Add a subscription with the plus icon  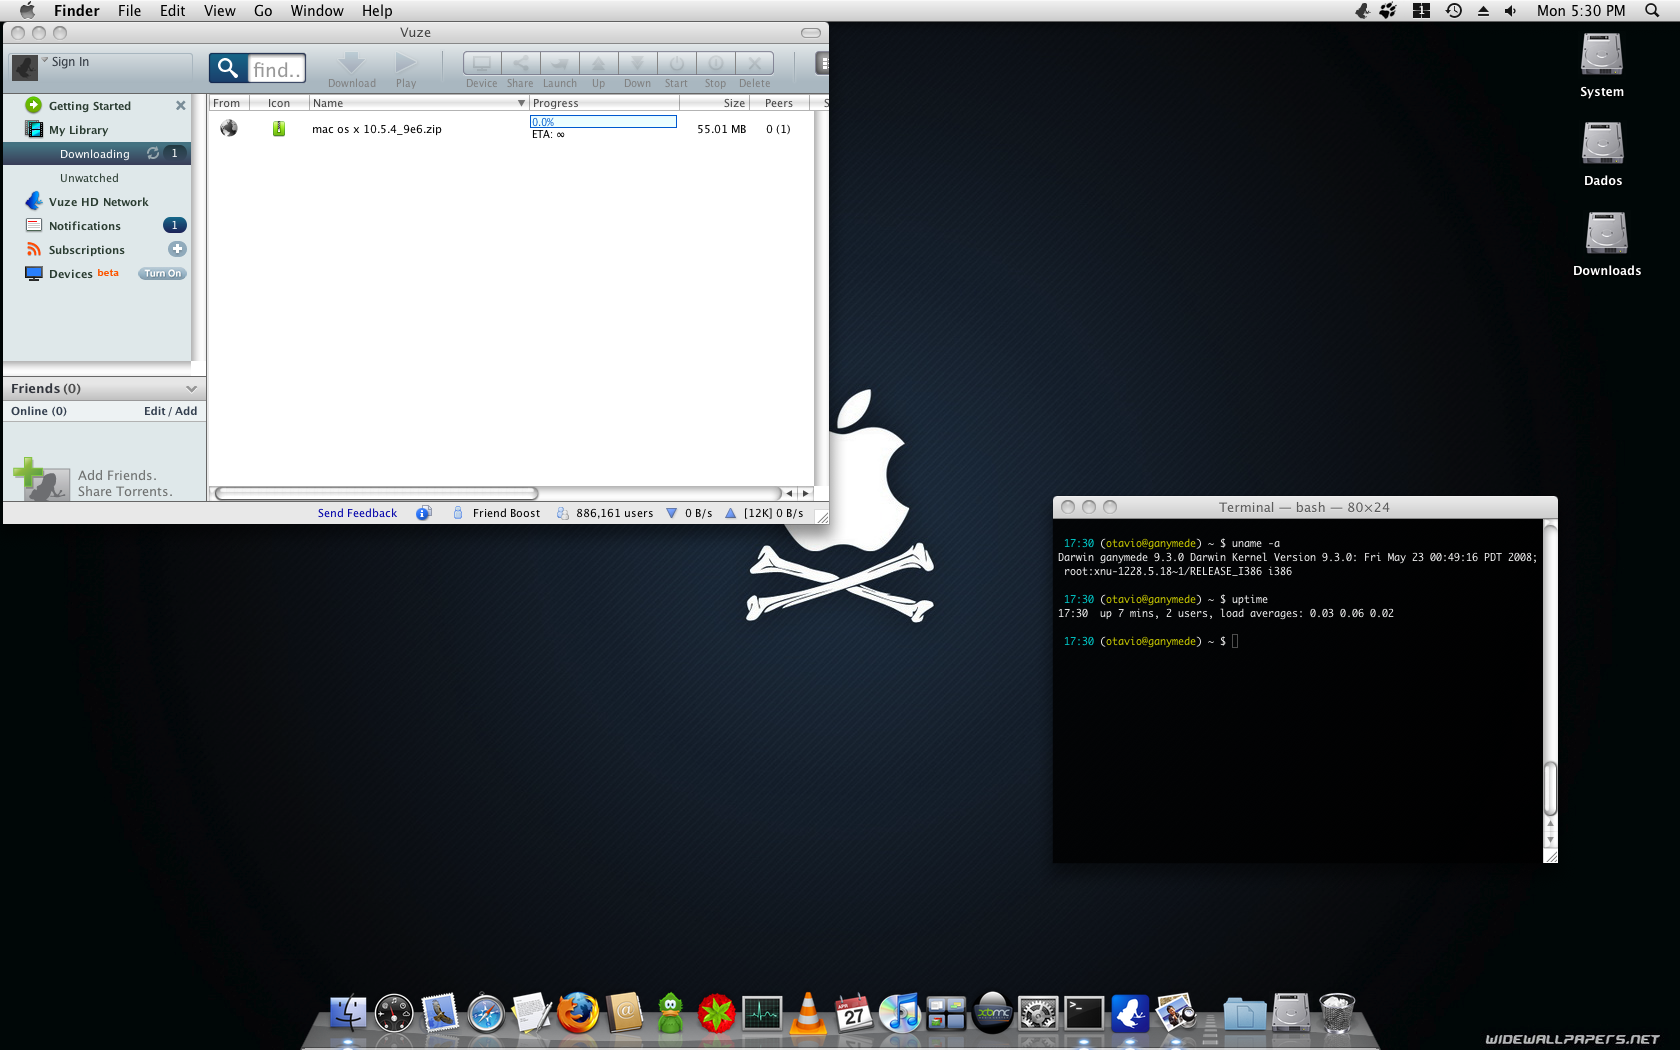point(177,249)
